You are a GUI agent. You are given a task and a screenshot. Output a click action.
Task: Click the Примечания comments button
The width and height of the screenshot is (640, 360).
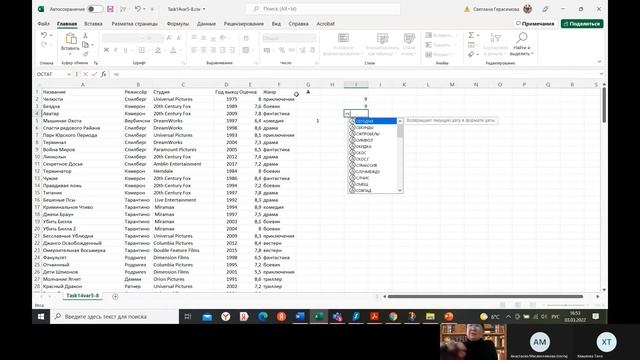(x=535, y=24)
